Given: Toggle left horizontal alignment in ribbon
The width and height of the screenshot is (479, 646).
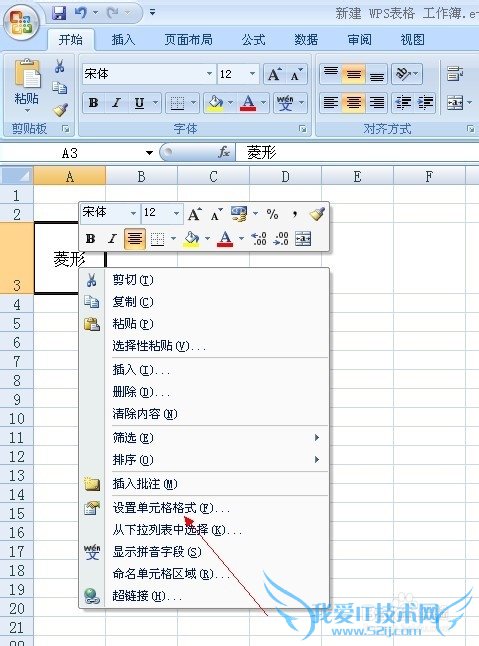Looking at the screenshot, I should 331,103.
